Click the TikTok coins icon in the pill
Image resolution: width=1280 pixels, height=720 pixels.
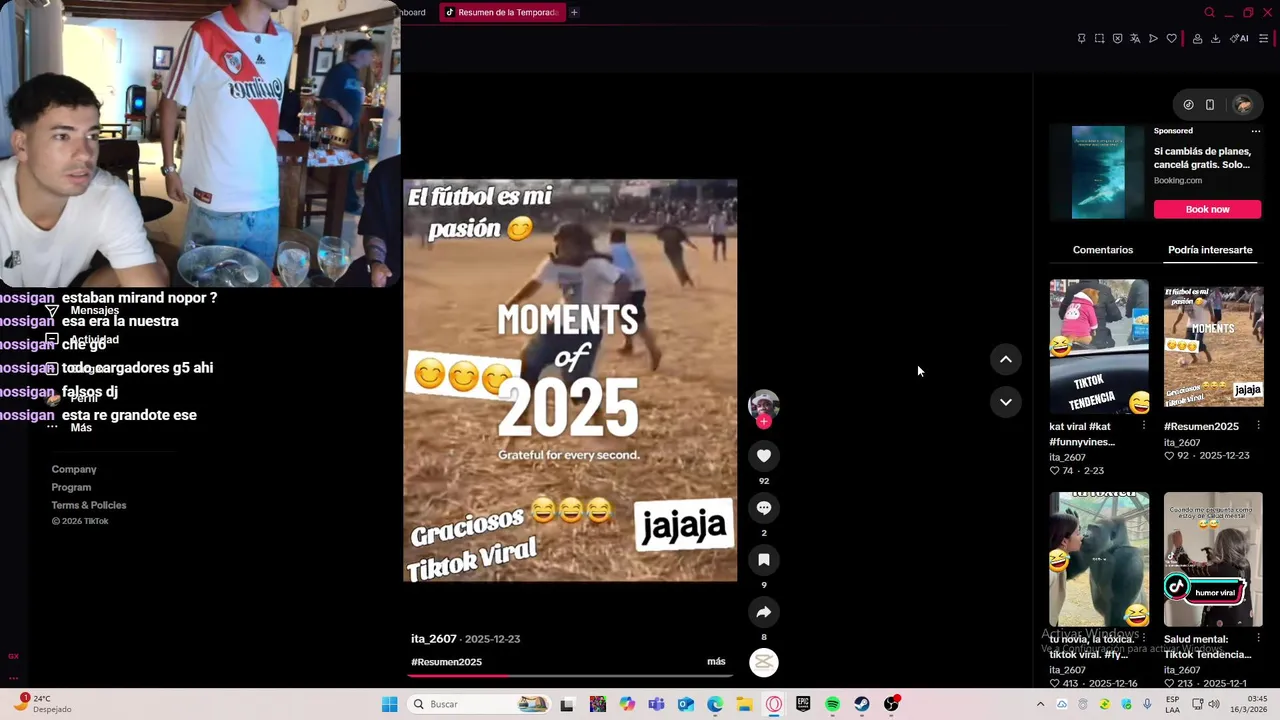(x=1188, y=104)
